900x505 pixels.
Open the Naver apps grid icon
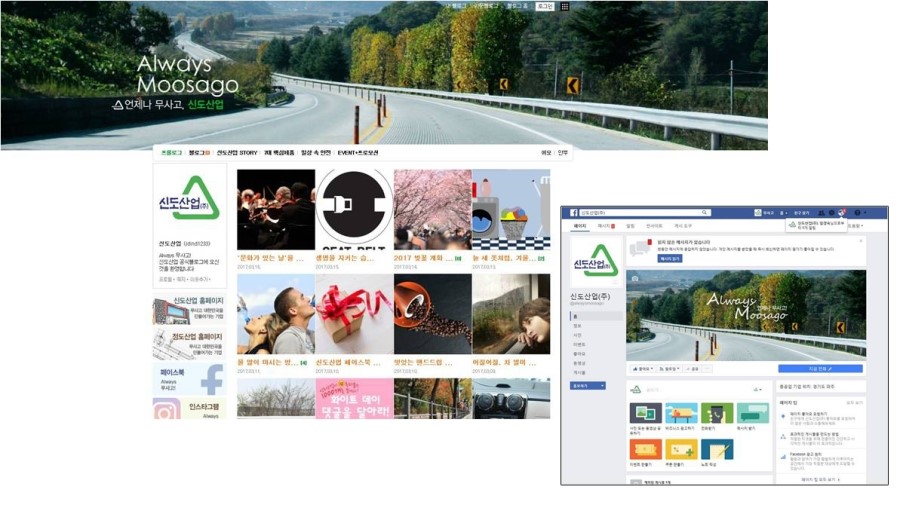pyautogui.click(x=565, y=6)
